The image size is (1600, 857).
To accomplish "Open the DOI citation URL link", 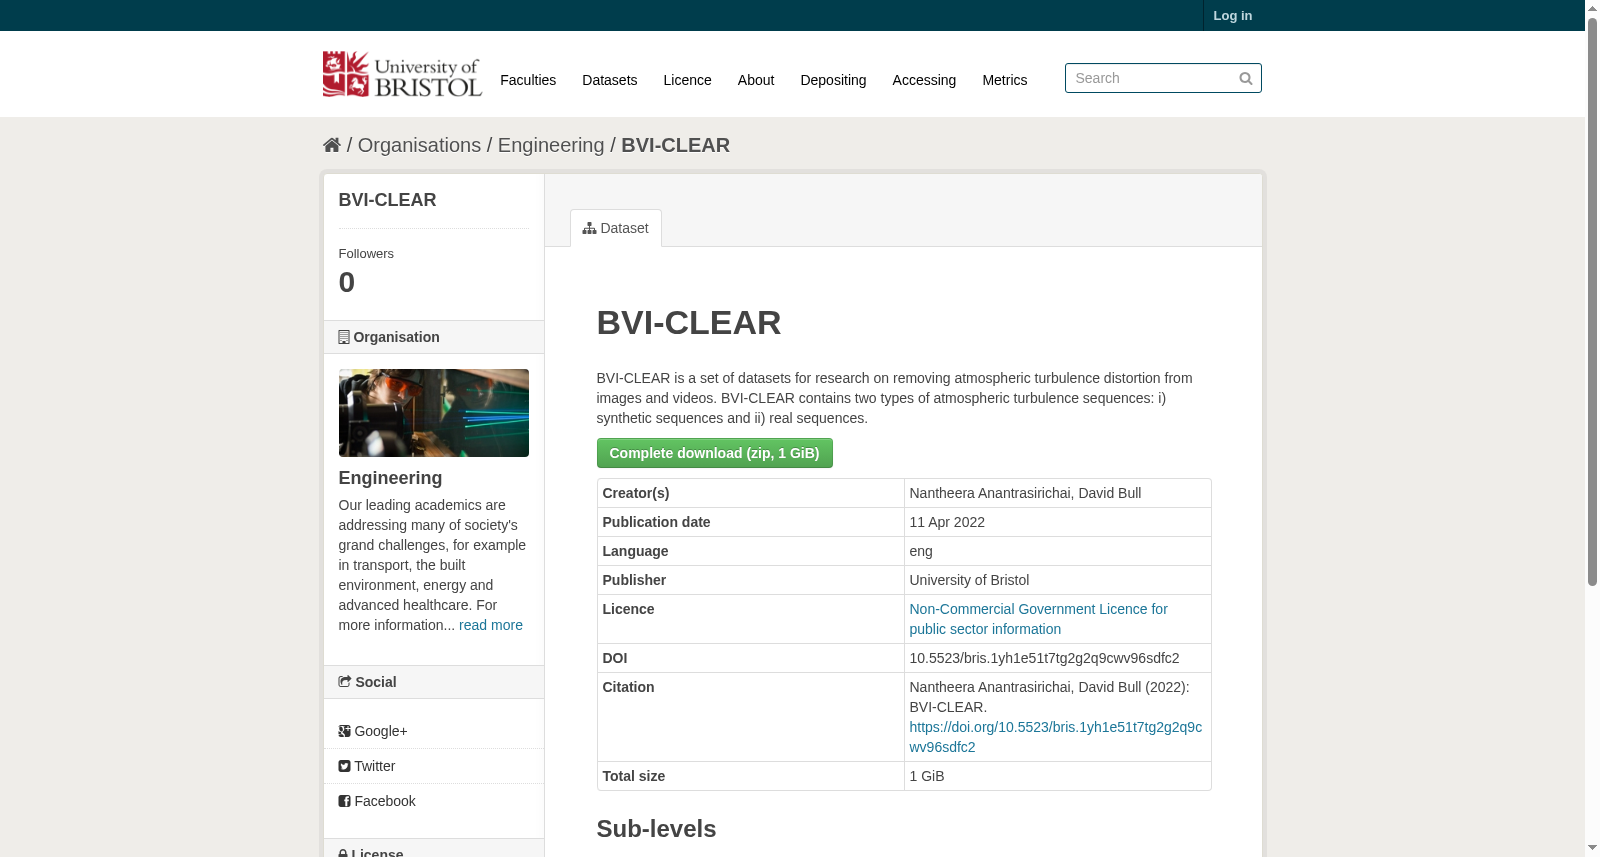I will (1056, 737).
